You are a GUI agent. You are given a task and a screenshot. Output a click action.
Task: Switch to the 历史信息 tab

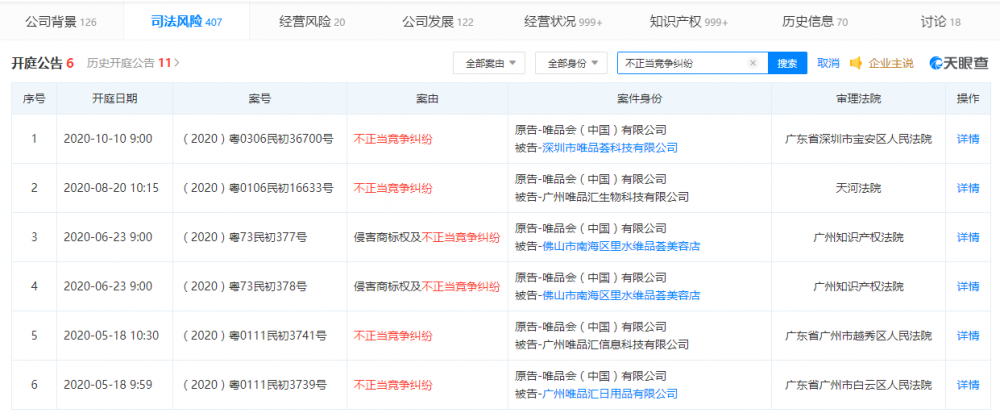(x=814, y=22)
